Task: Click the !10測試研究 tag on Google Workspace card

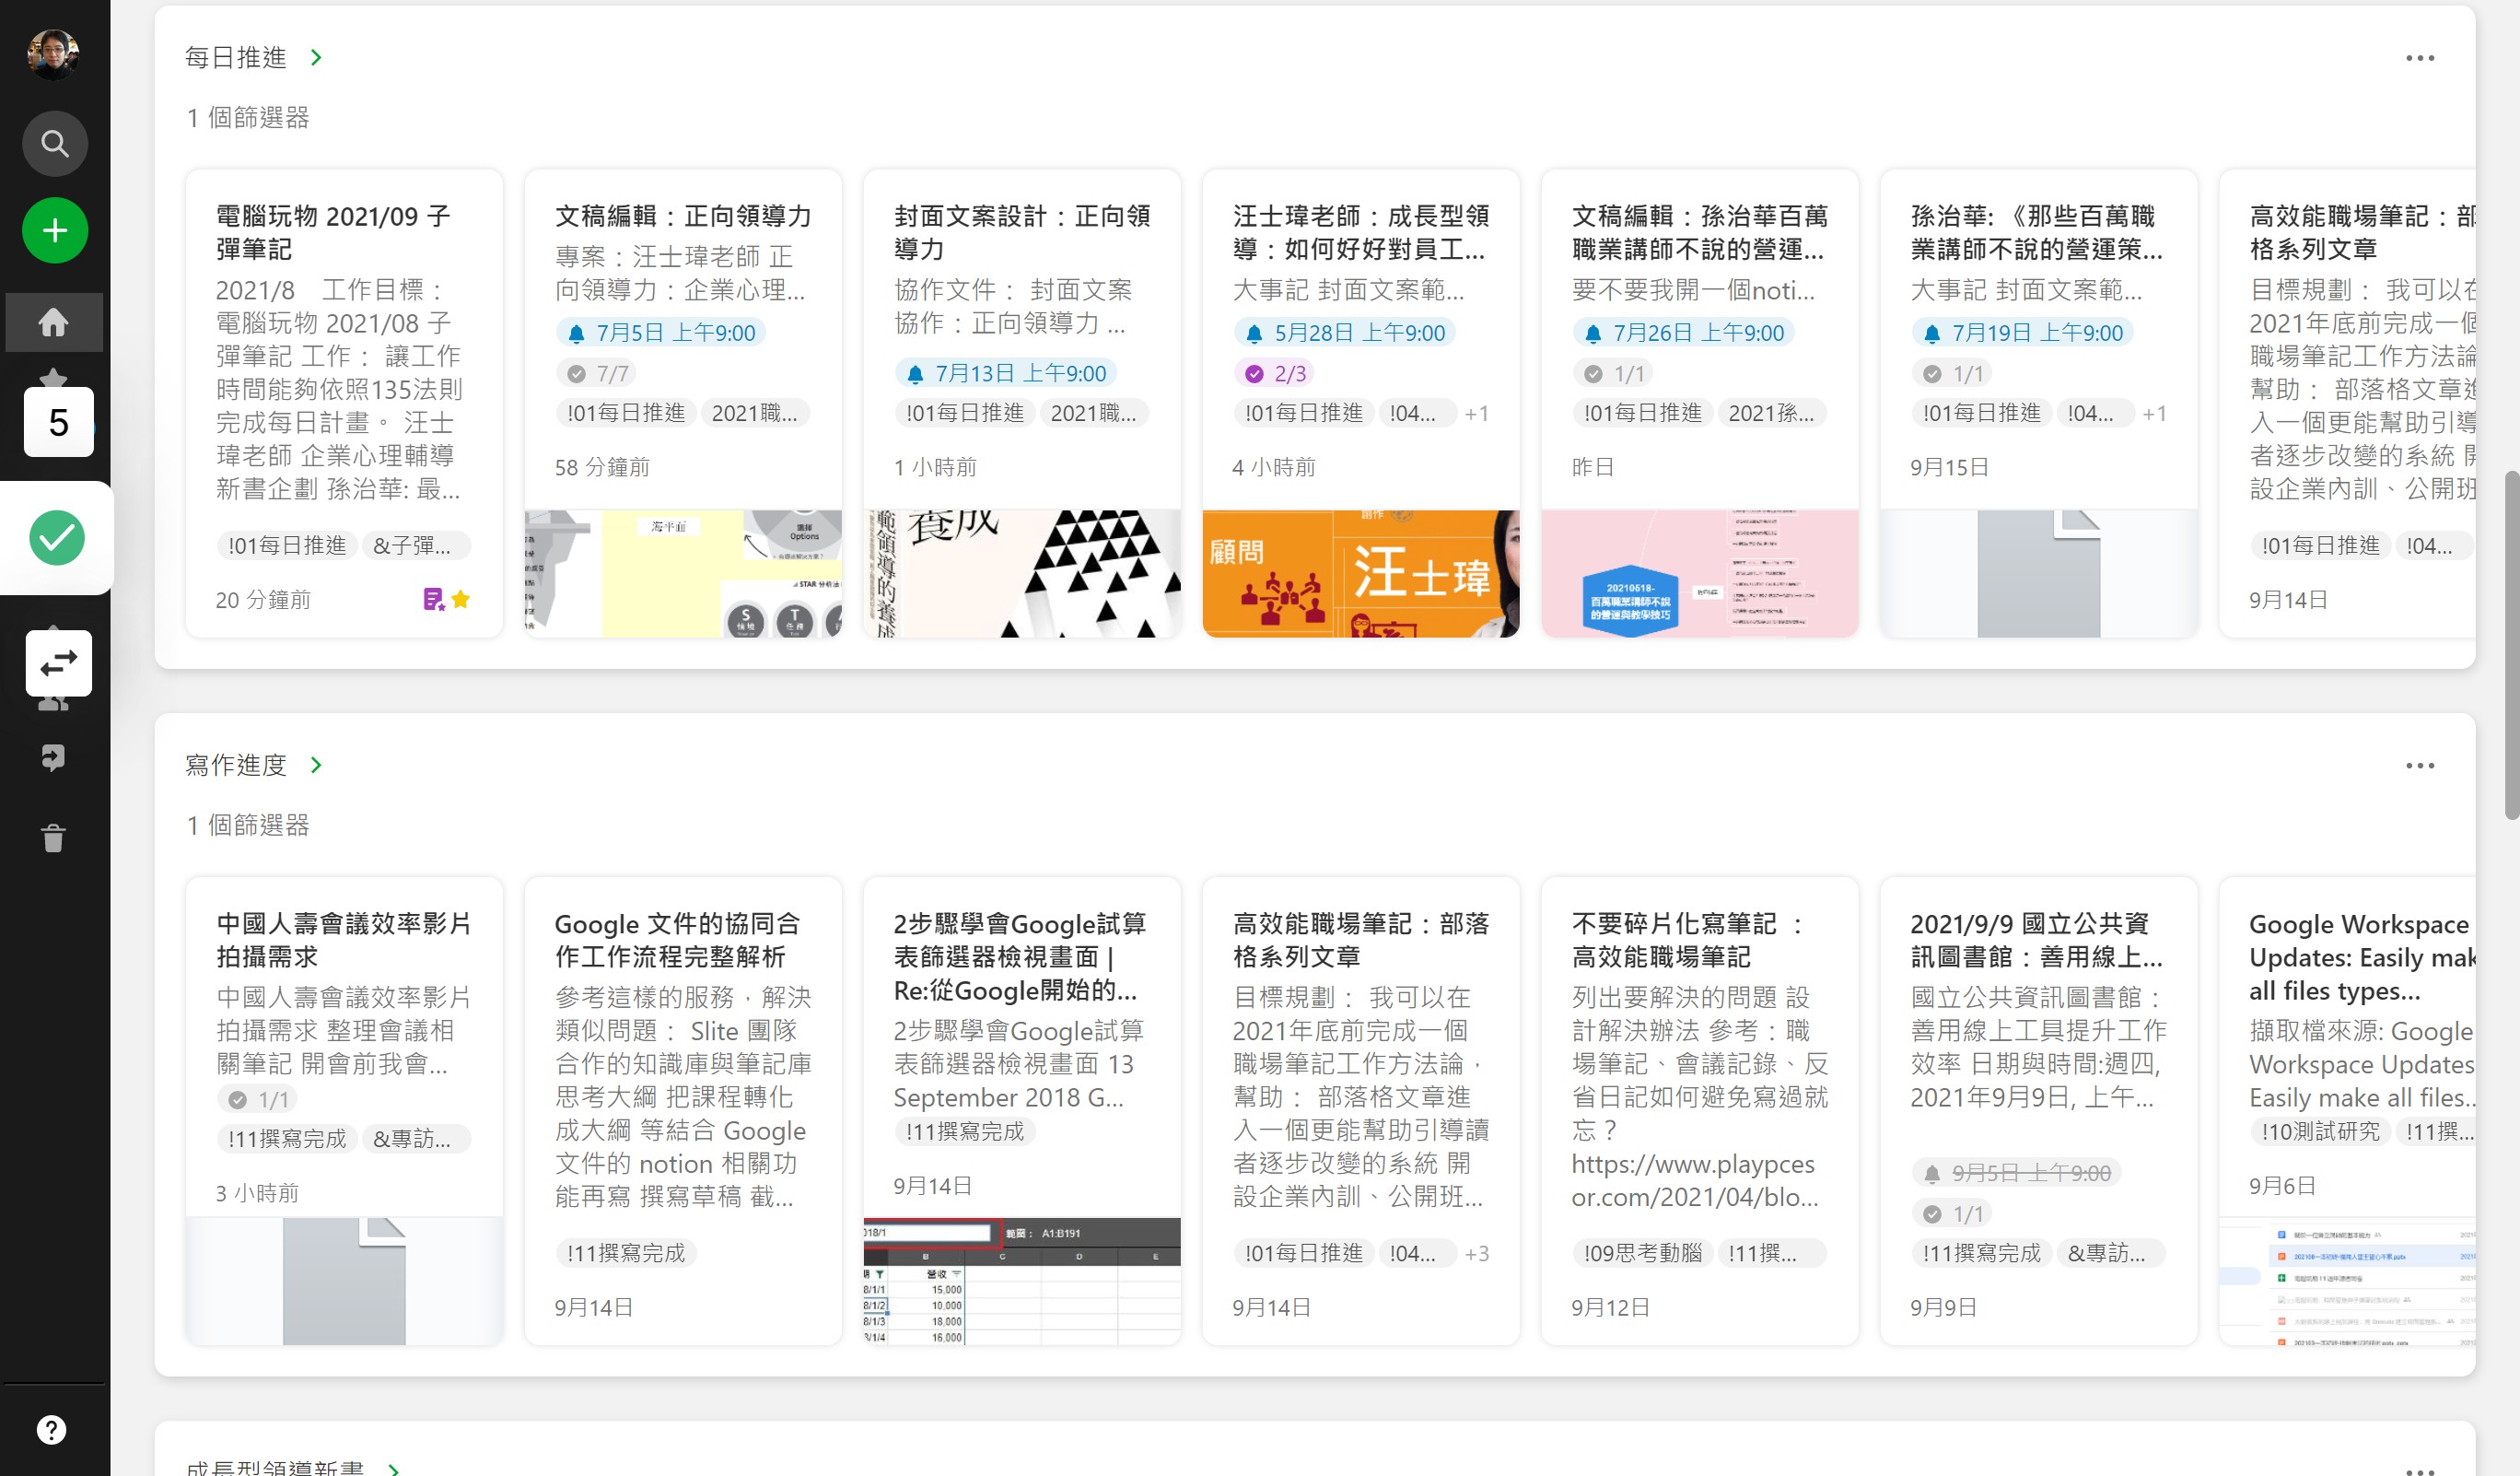Action: point(2320,1132)
